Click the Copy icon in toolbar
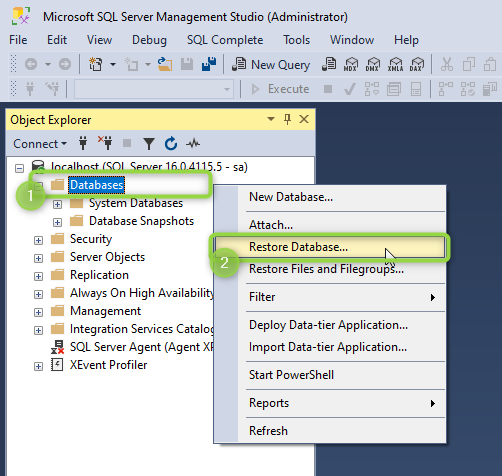502x476 pixels. pyautogui.click(x=469, y=64)
